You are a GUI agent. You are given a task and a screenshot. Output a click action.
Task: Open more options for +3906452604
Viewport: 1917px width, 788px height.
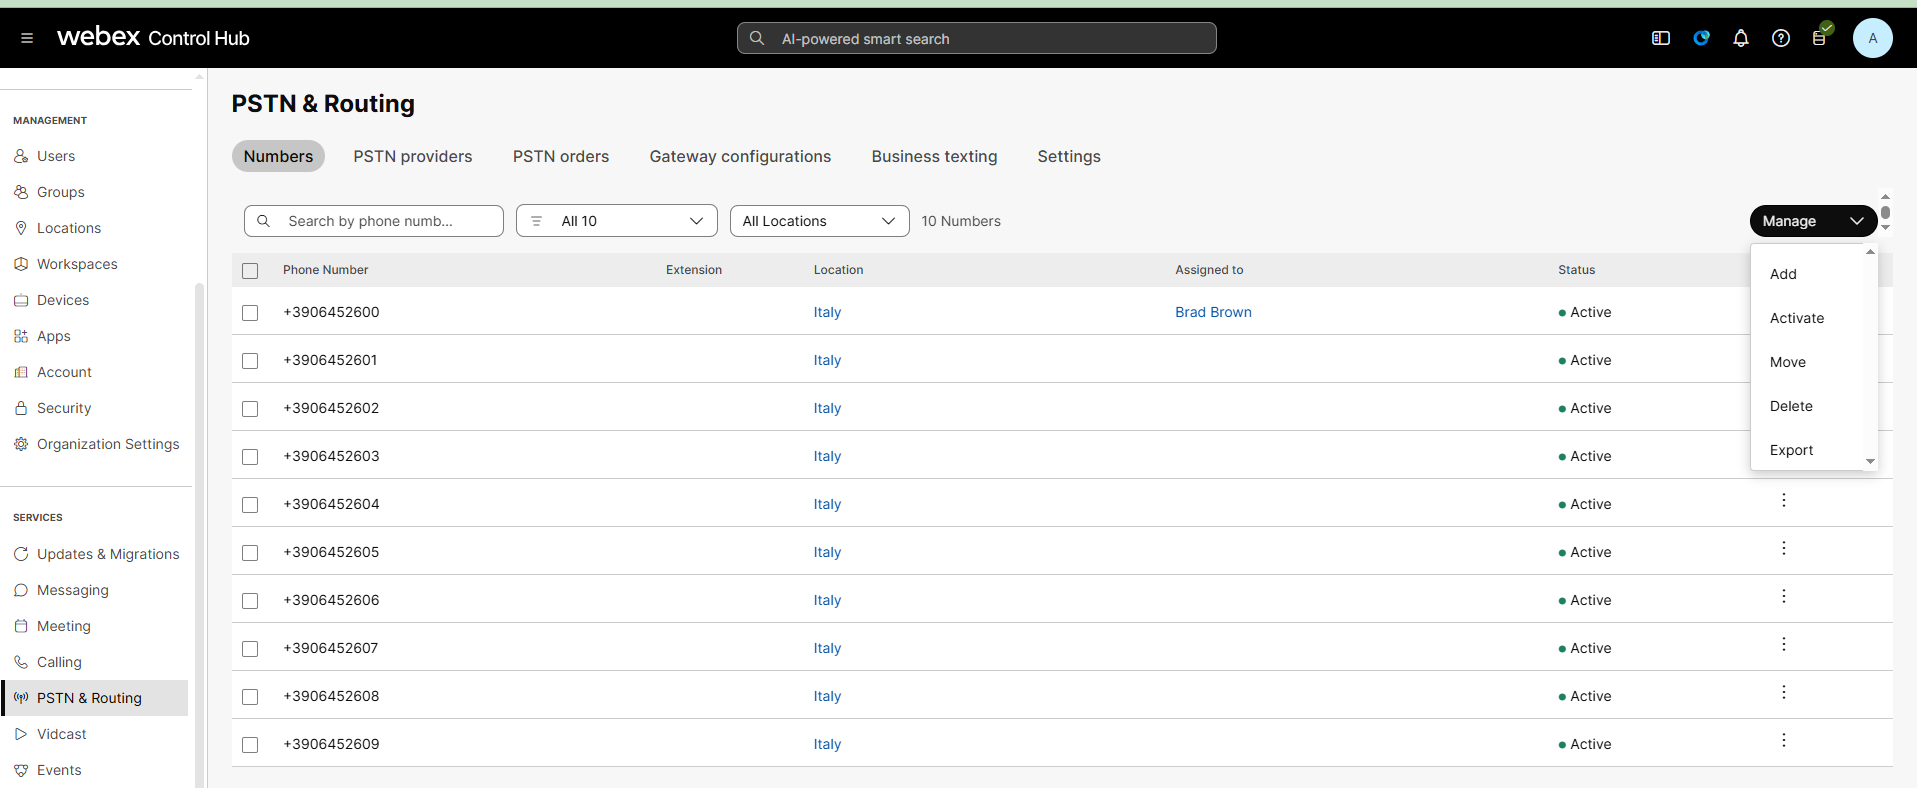click(1783, 500)
